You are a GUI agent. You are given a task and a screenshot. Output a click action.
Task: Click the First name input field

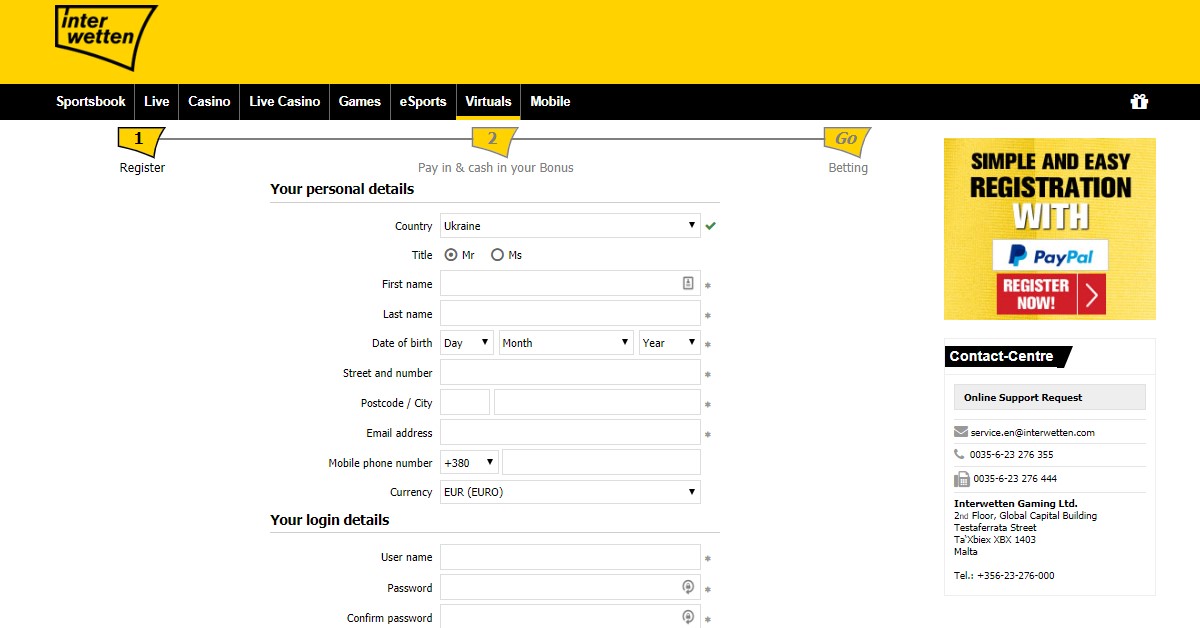[570, 284]
